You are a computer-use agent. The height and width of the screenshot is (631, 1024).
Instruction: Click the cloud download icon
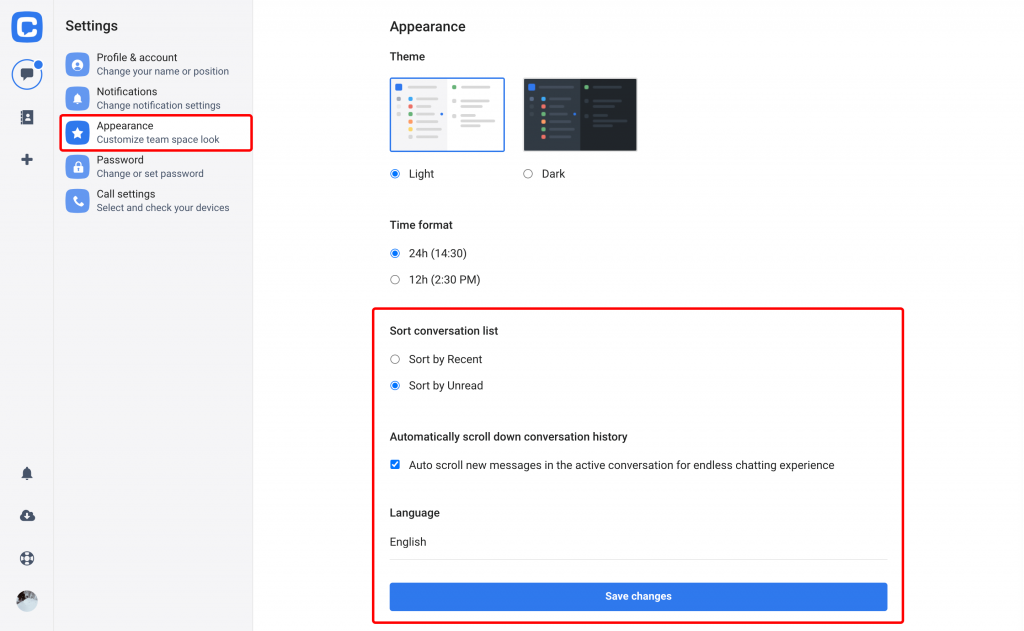click(27, 516)
